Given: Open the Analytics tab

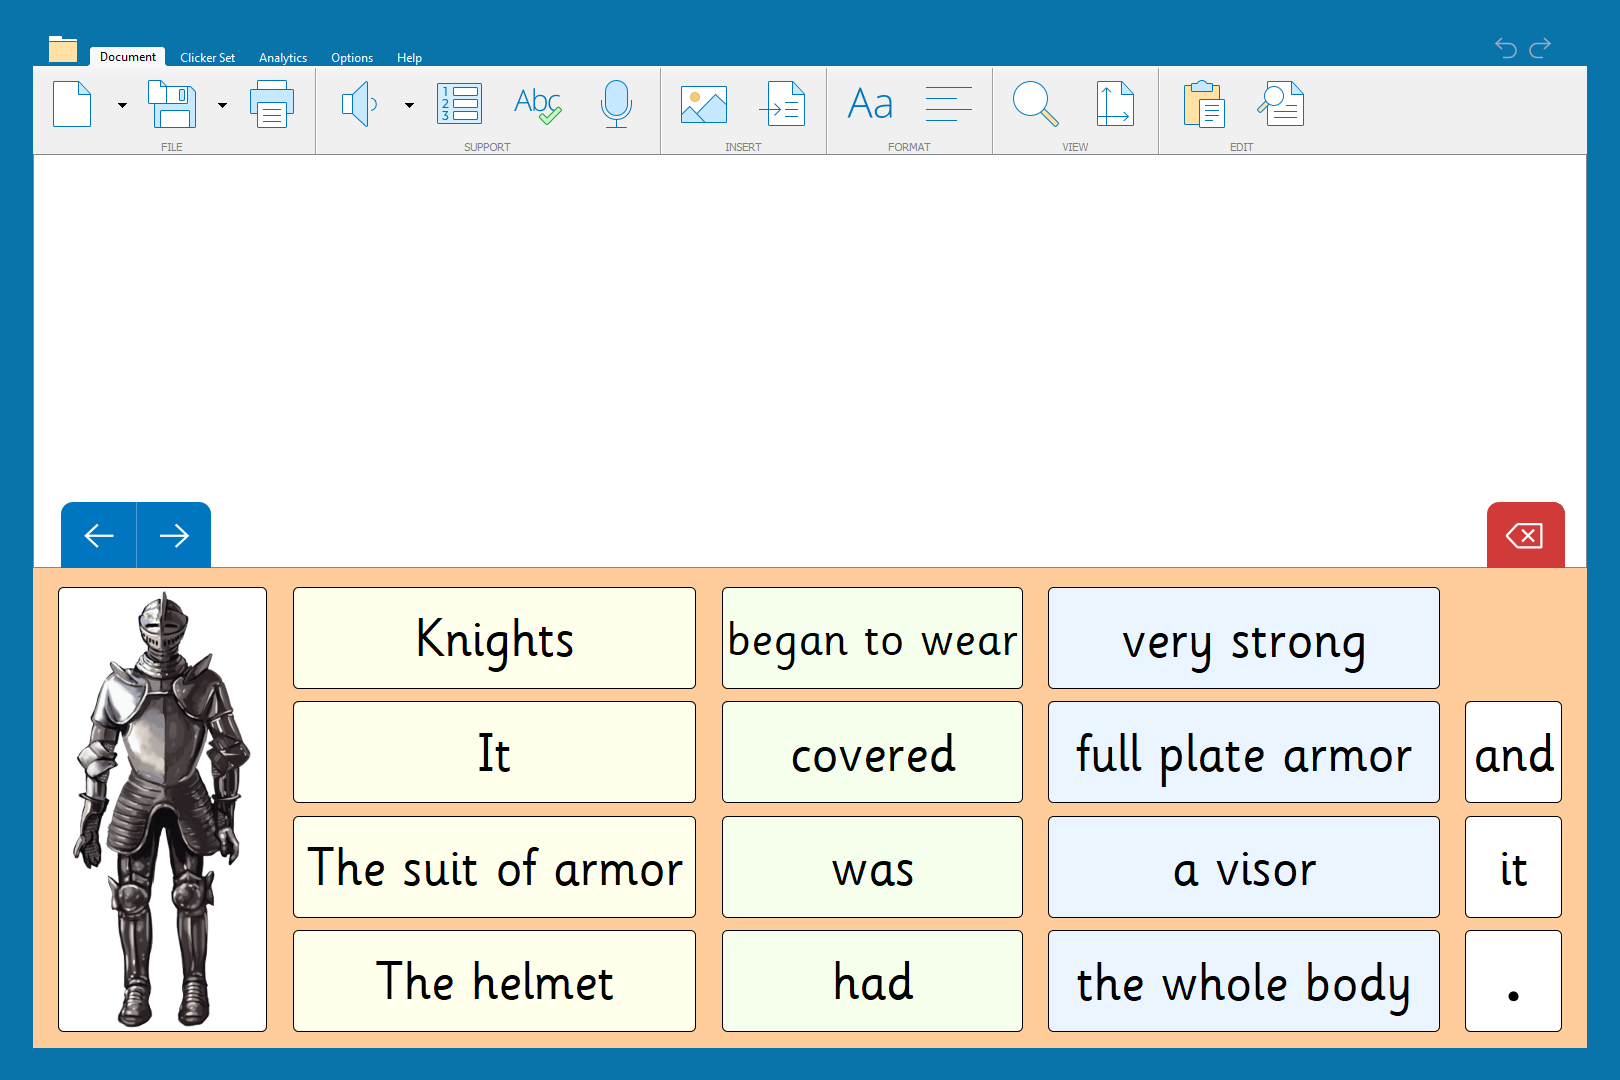Looking at the screenshot, I should (x=283, y=58).
